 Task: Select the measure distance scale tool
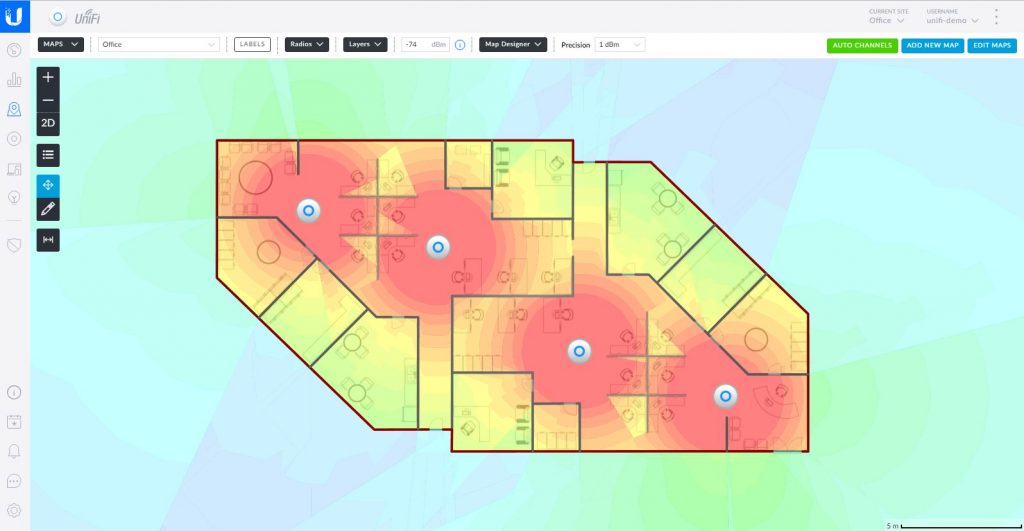[x=48, y=240]
